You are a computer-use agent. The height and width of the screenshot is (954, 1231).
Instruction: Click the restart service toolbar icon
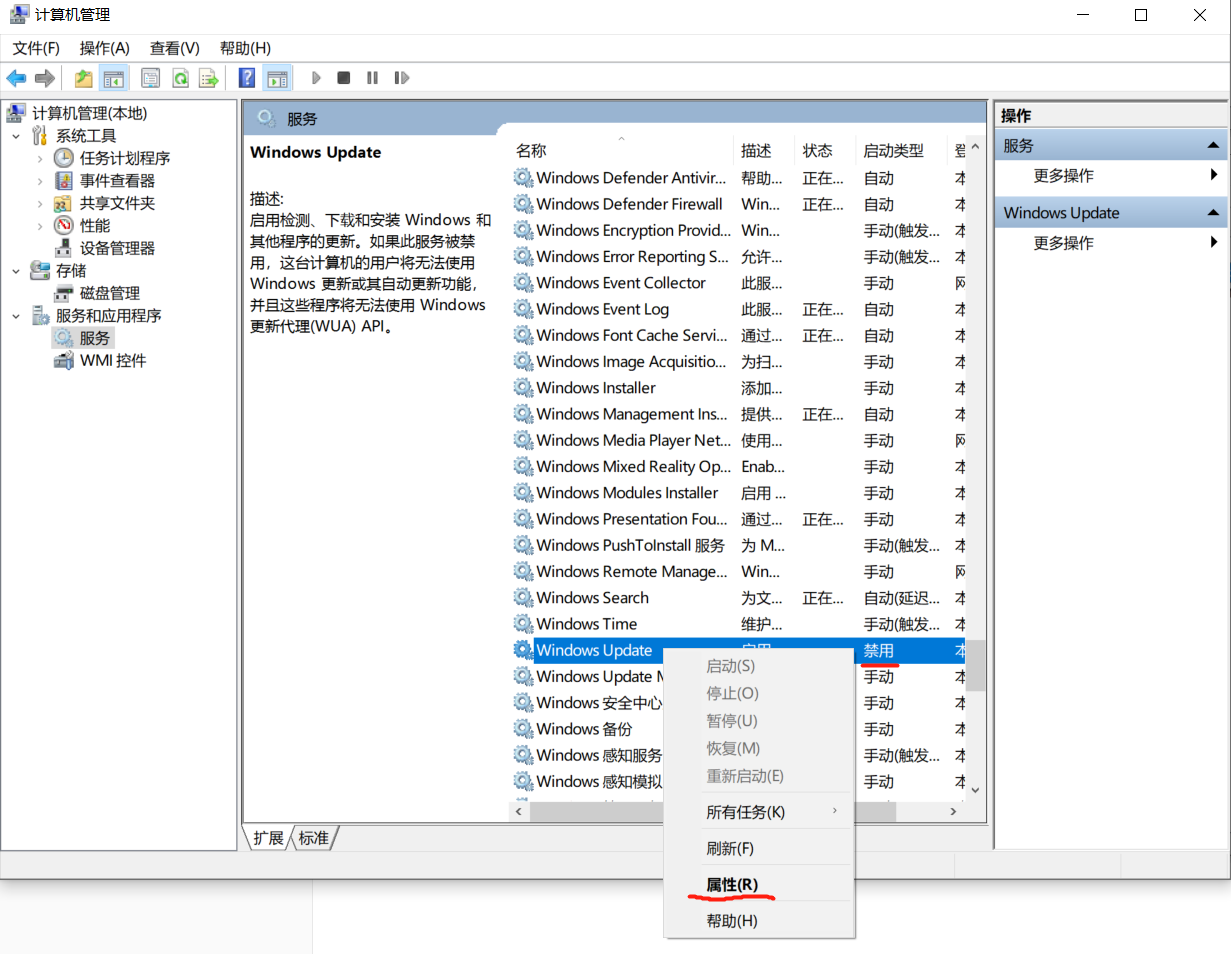402,78
